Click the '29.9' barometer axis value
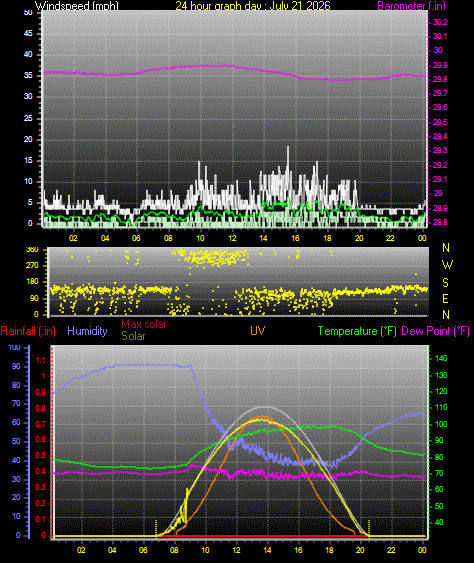 point(440,65)
